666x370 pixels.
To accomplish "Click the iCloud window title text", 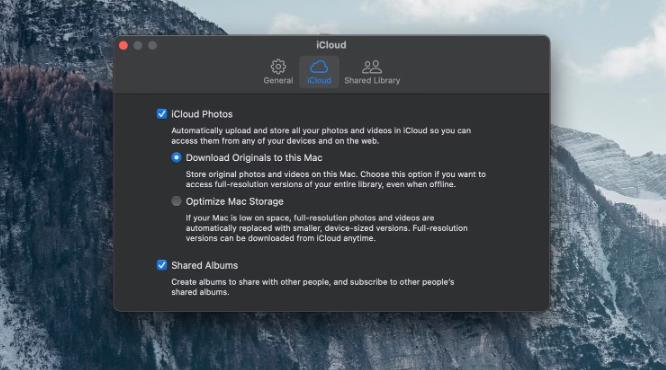I will click(x=331, y=45).
